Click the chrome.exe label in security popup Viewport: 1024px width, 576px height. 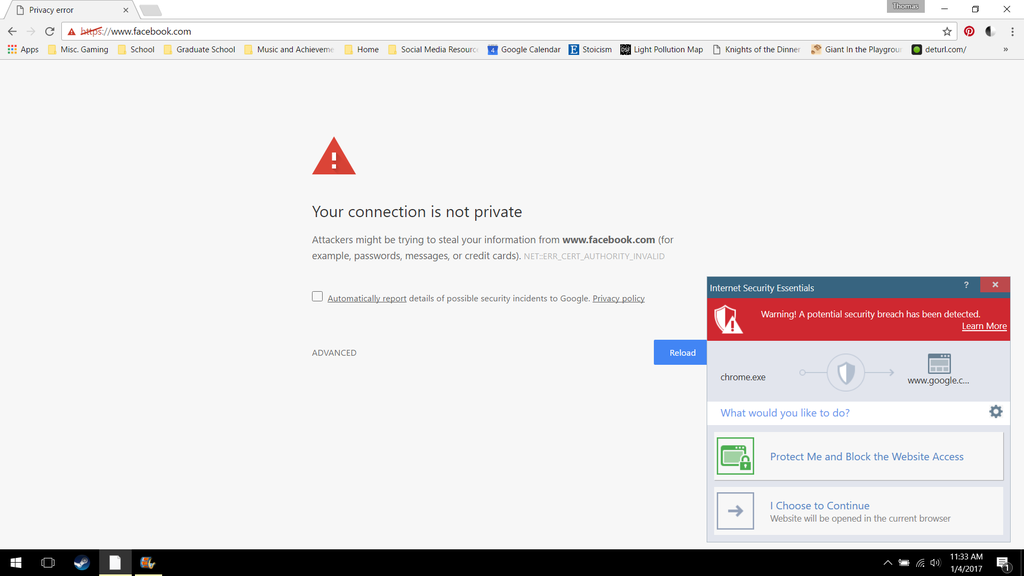tap(743, 377)
